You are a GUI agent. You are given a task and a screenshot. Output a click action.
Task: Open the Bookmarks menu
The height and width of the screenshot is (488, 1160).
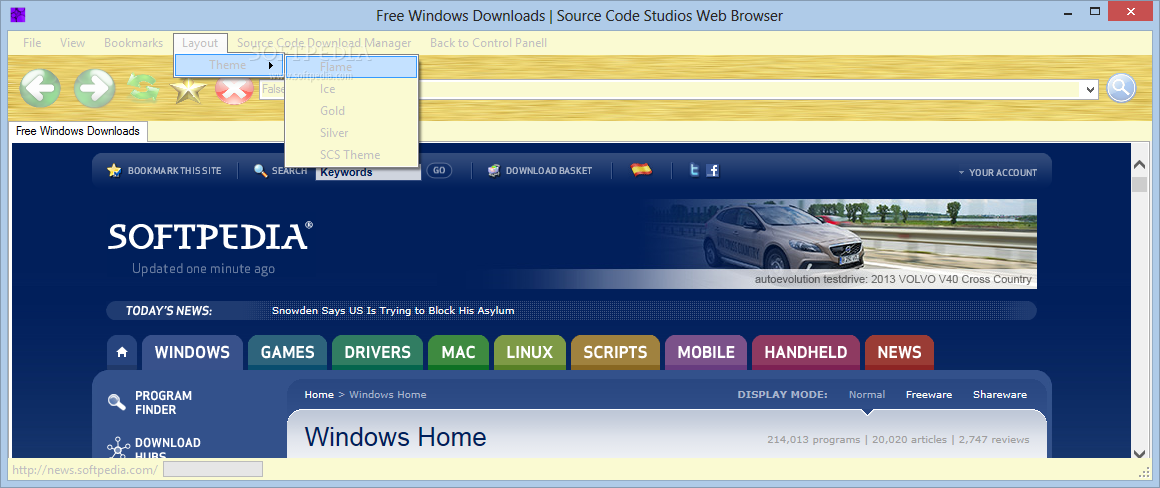click(x=133, y=43)
